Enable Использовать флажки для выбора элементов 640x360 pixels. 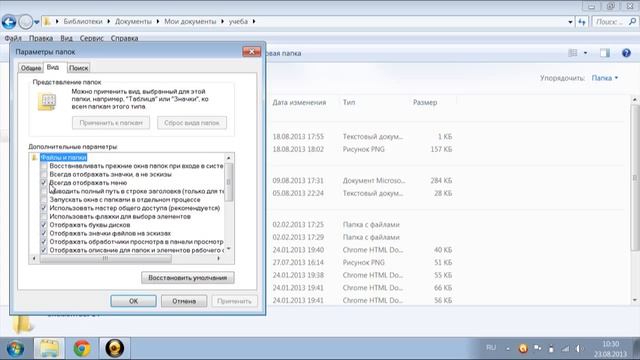(44, 216)
